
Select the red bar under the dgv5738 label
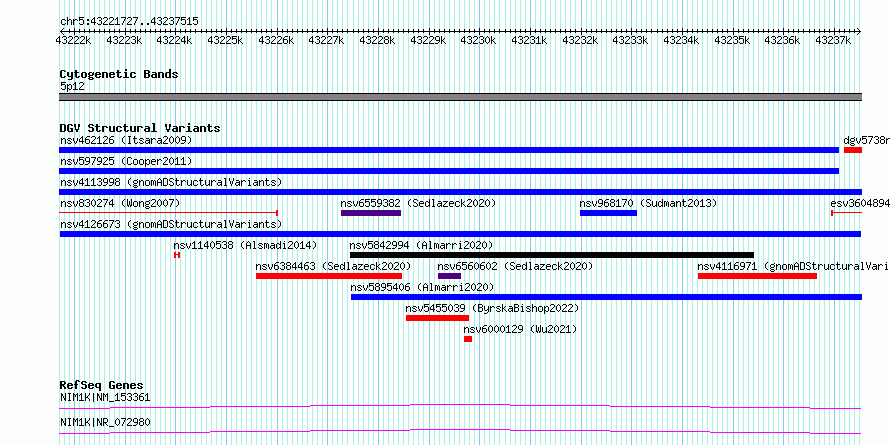tap(853, 150)
